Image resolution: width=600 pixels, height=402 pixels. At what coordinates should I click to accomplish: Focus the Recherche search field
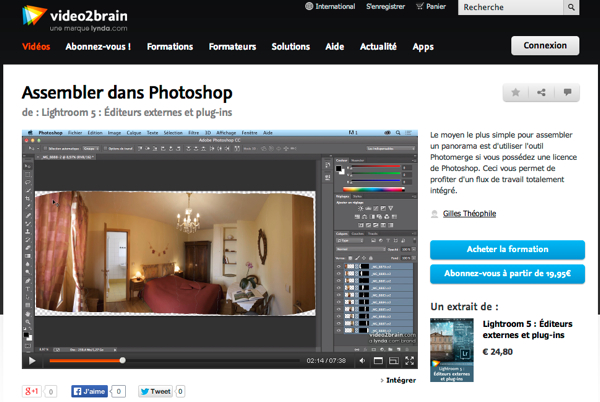pos(510,7)
